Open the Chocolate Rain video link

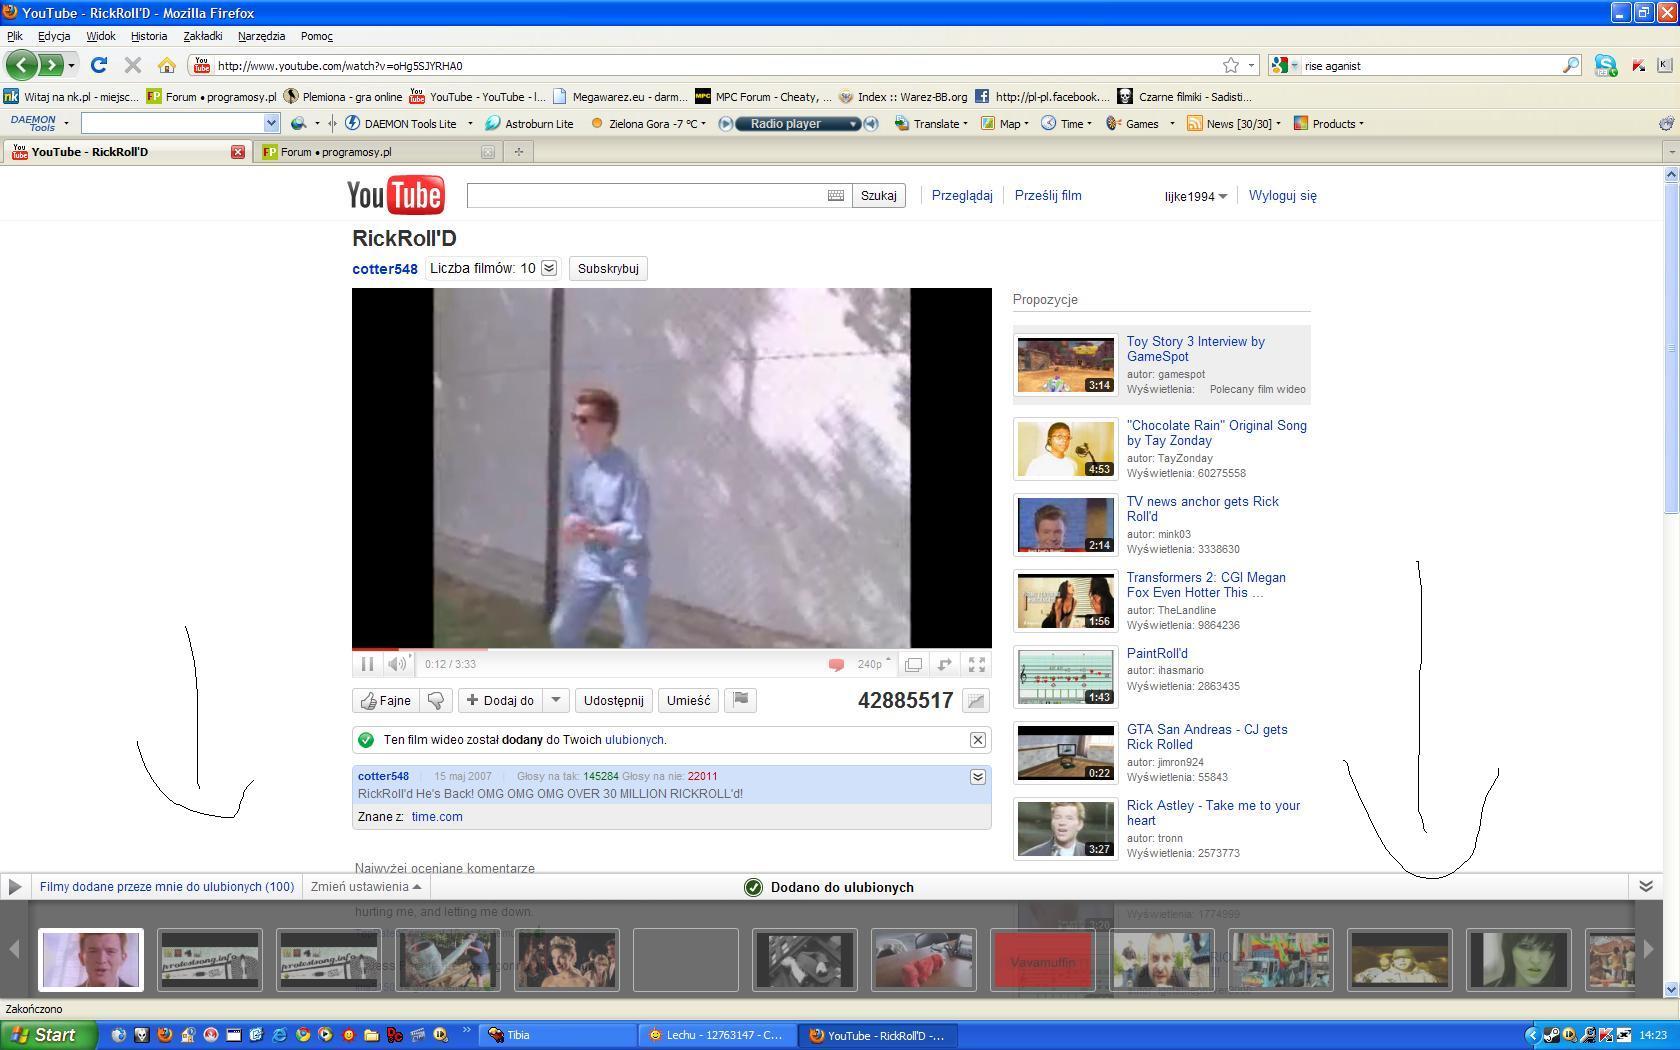click(x=1216, y=433)
